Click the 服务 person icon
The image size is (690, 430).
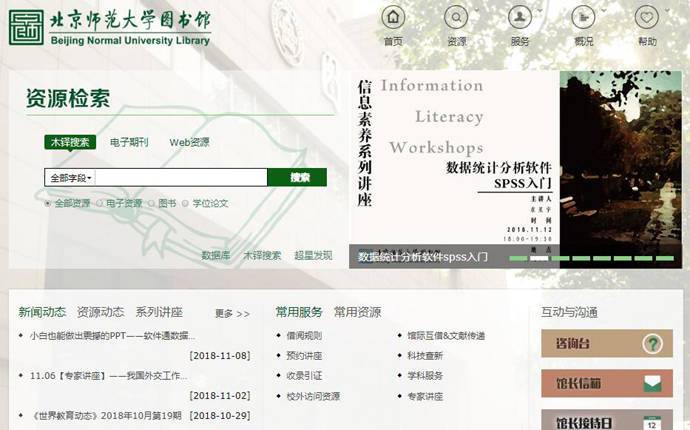pos(520,17)
